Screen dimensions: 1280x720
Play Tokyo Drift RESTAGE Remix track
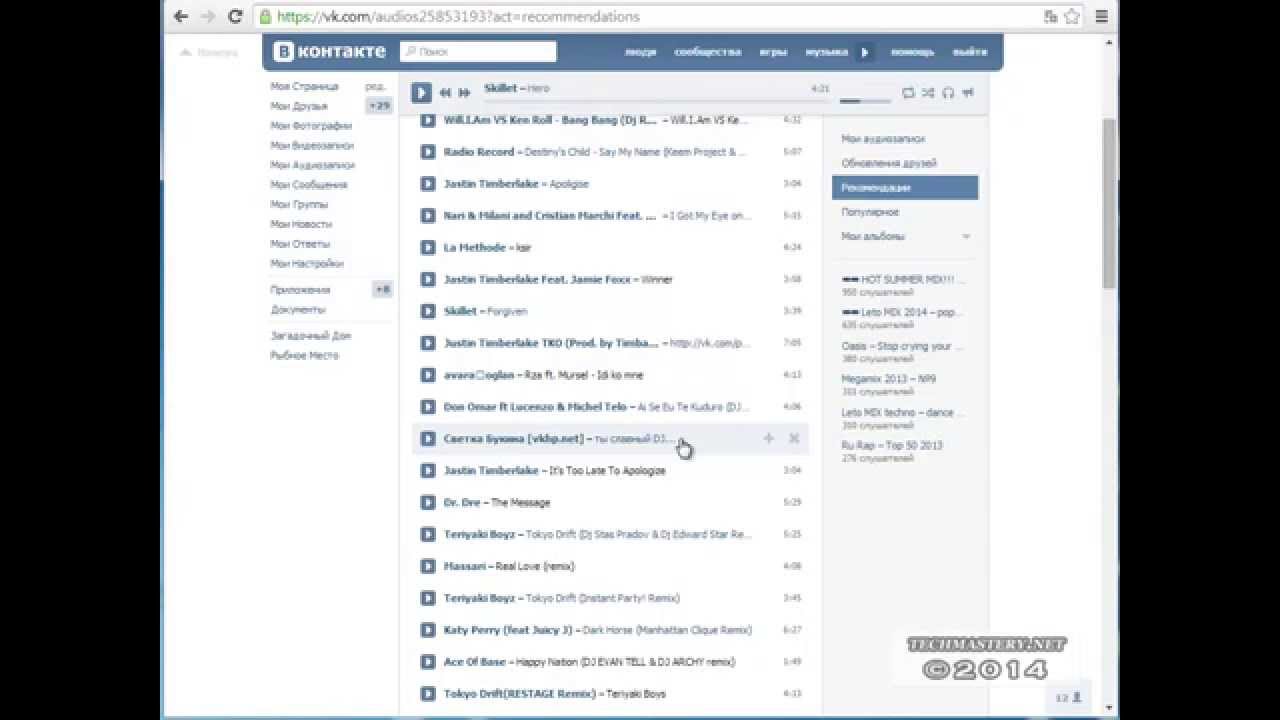point(428,693)
